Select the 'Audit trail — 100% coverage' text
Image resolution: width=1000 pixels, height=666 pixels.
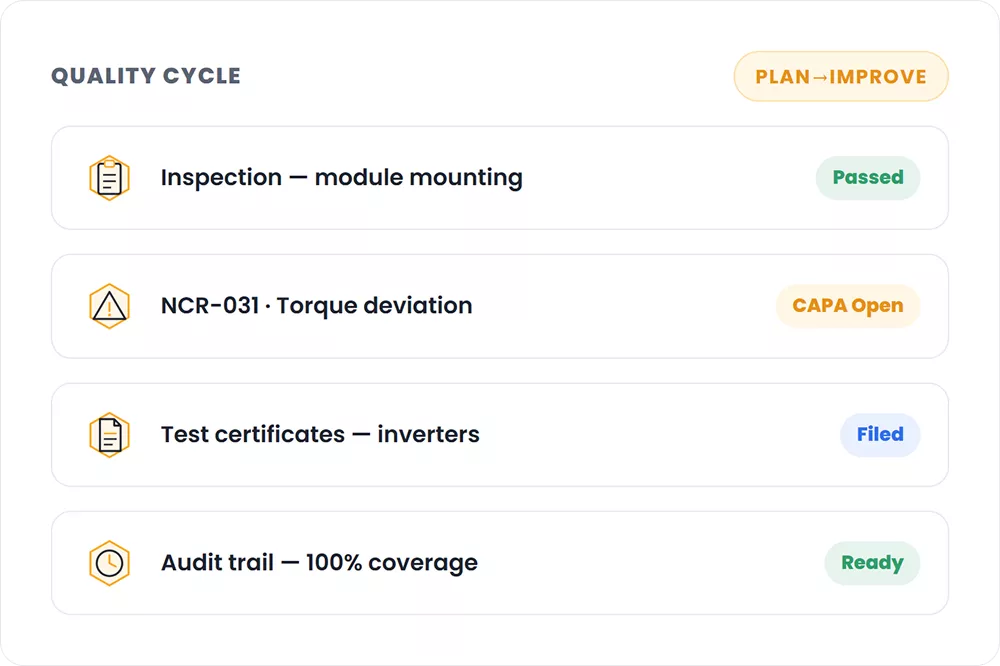click(x=319, y=563)
